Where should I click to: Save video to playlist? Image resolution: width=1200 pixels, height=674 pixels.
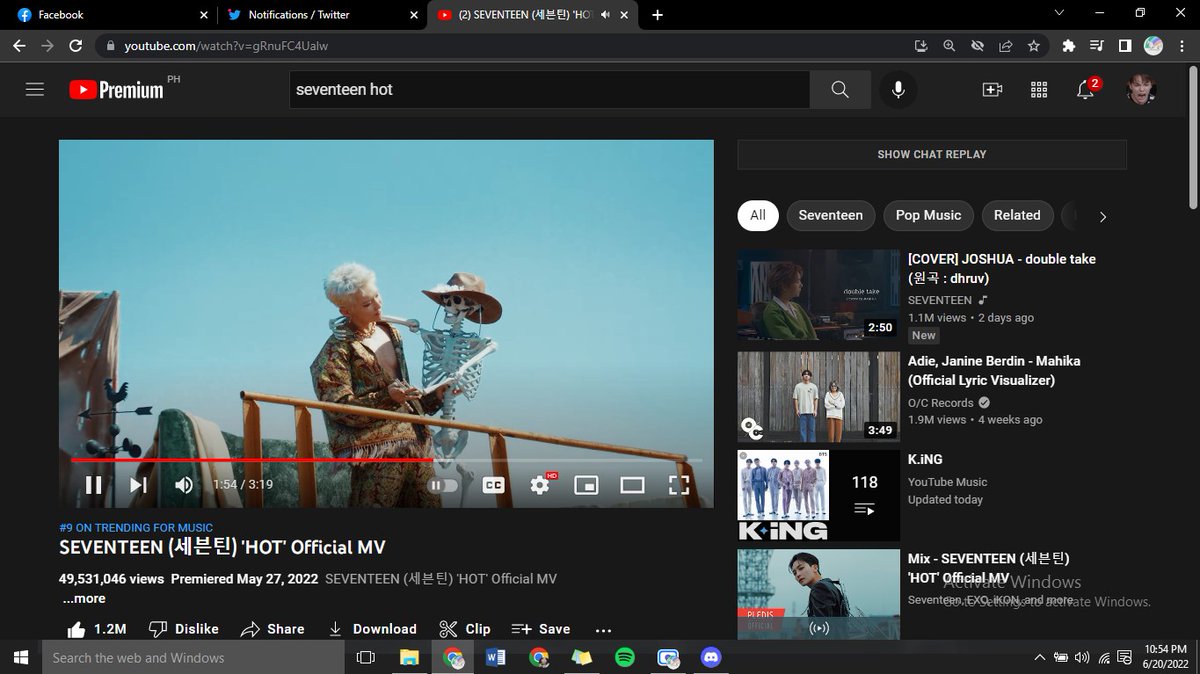[540, 629]
